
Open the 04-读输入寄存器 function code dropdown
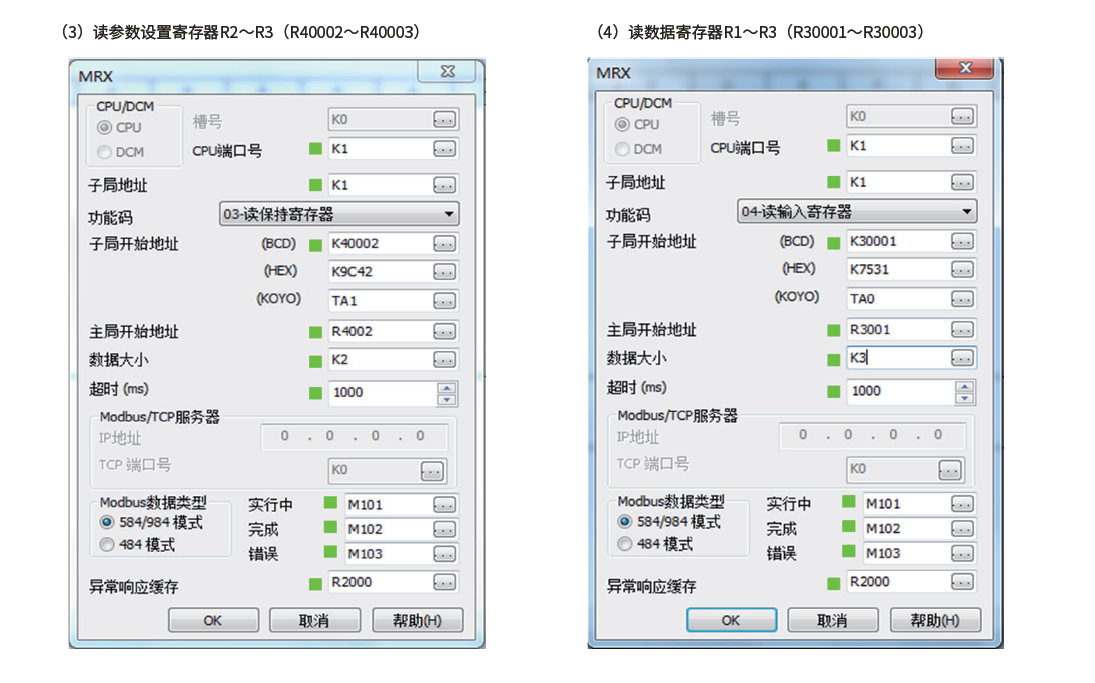point(966,212)
